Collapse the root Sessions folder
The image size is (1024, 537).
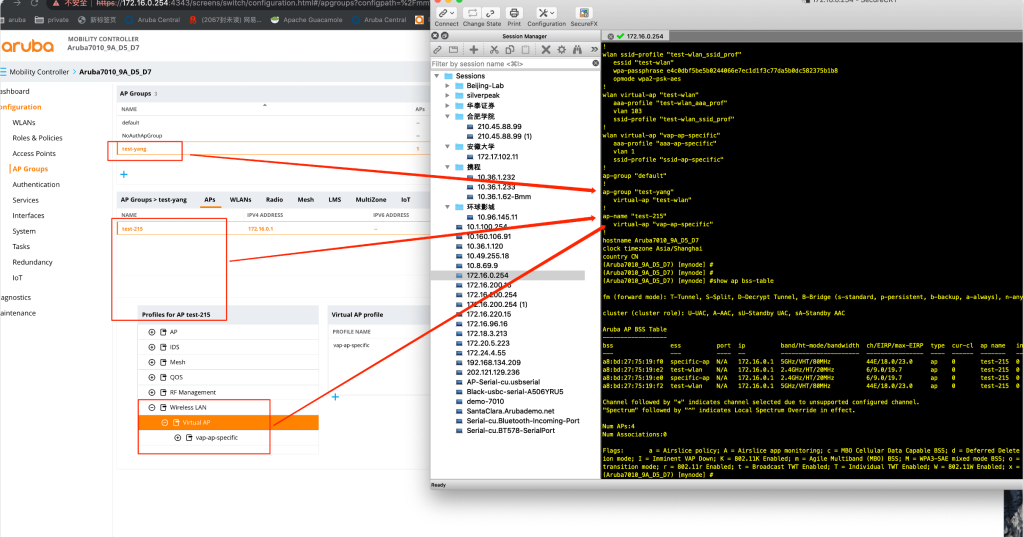tap(437, 76)
